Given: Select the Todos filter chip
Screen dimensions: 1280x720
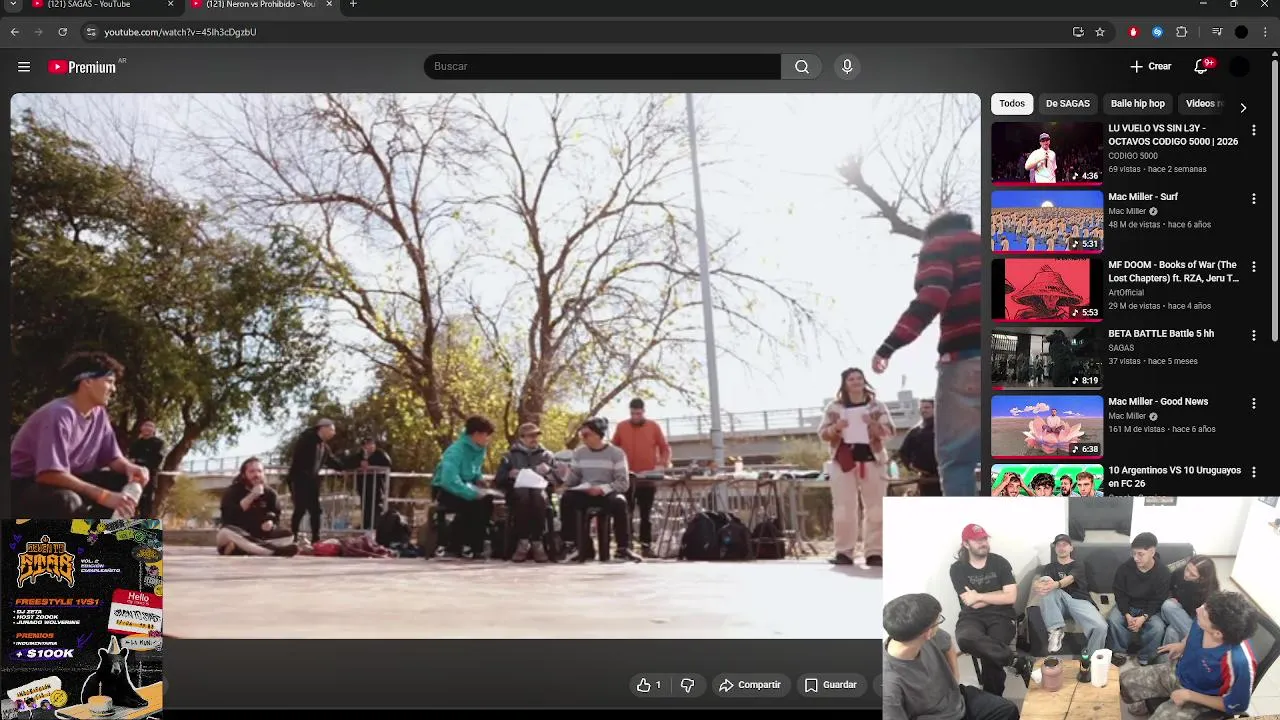Looking at the screenshot, I should pyautogui.click(x=1012, y=104).
